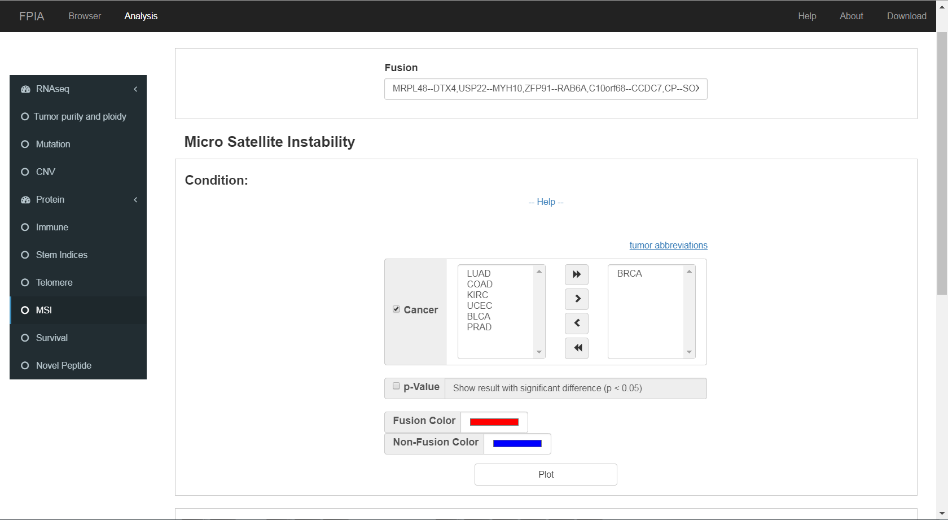
Task: Select LUAD in available cancer list
Action: click(x=478, y=274)
